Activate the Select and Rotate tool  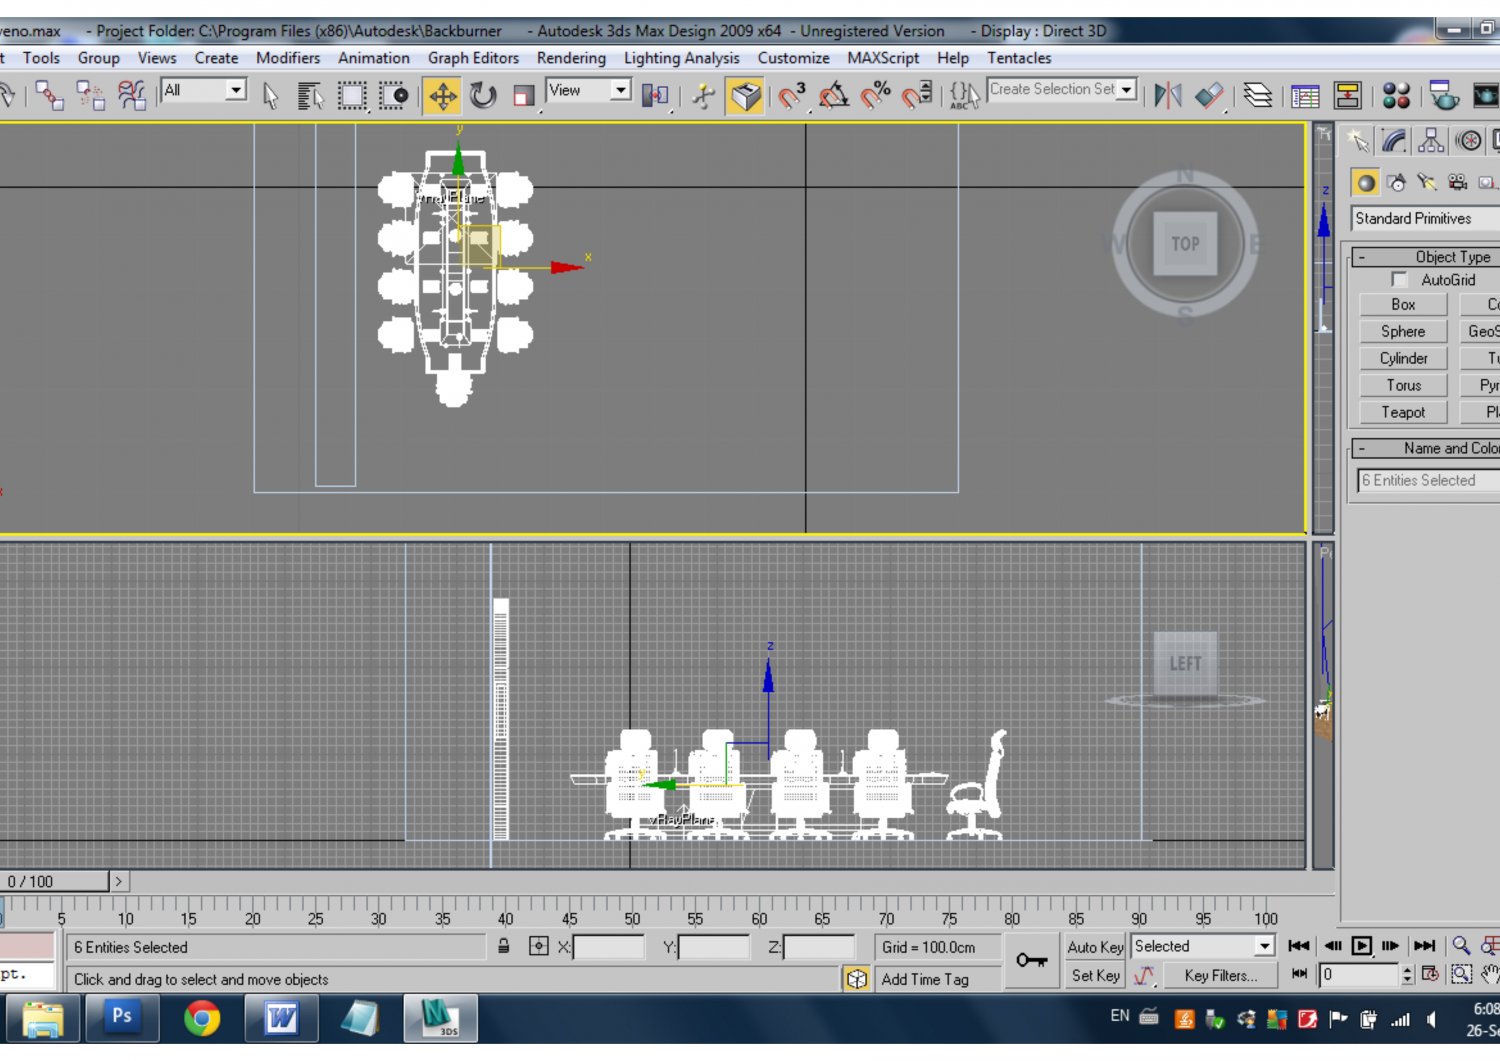pyautogui.click(x=484, y=96)
